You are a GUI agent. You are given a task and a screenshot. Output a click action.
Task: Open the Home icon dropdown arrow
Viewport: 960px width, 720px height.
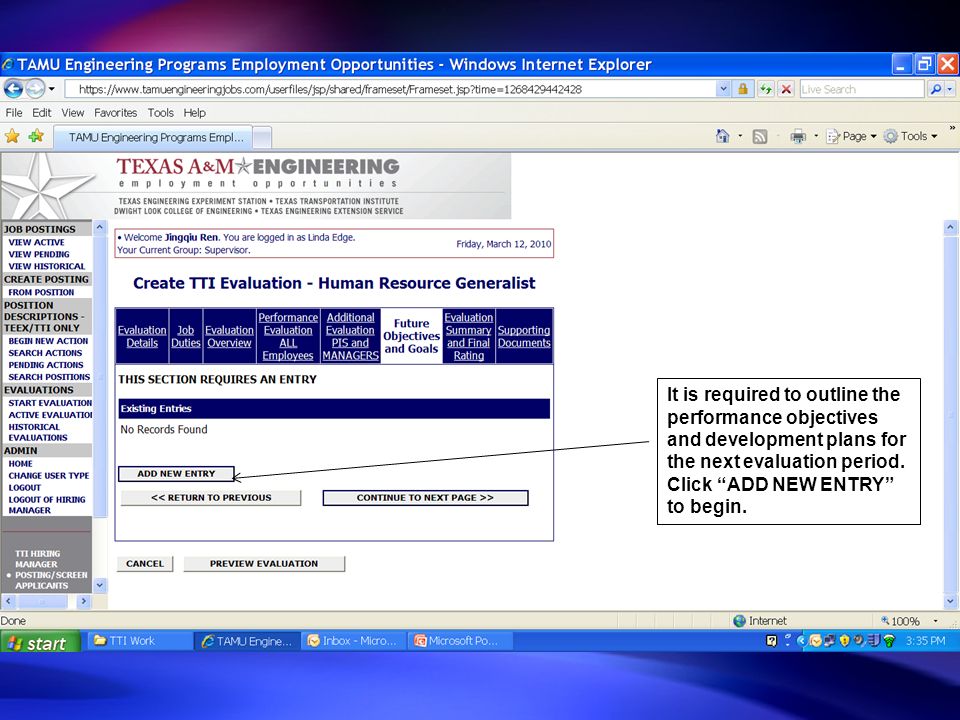click(740, 136)
